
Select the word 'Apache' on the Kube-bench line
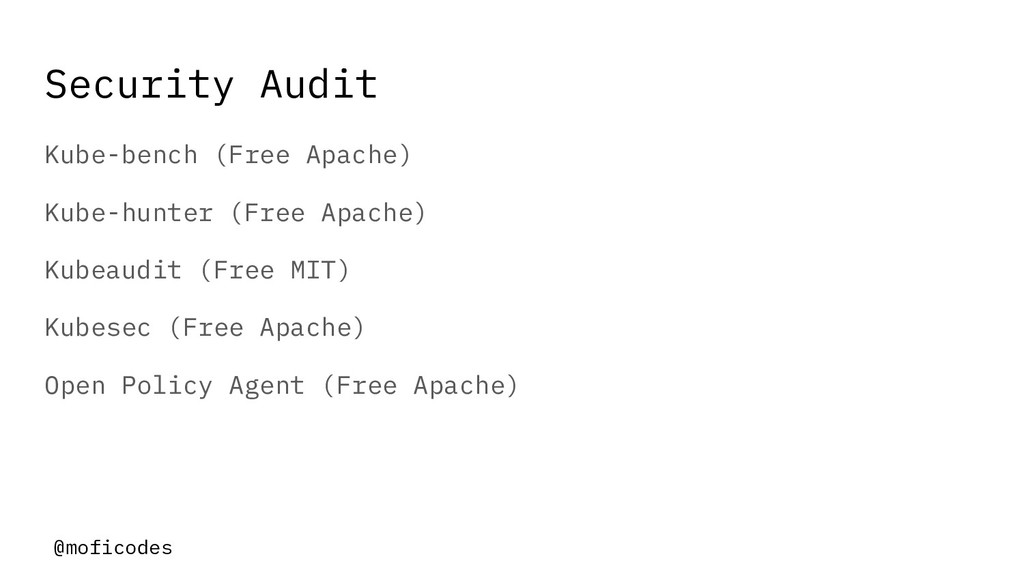[x=351, y=155]
